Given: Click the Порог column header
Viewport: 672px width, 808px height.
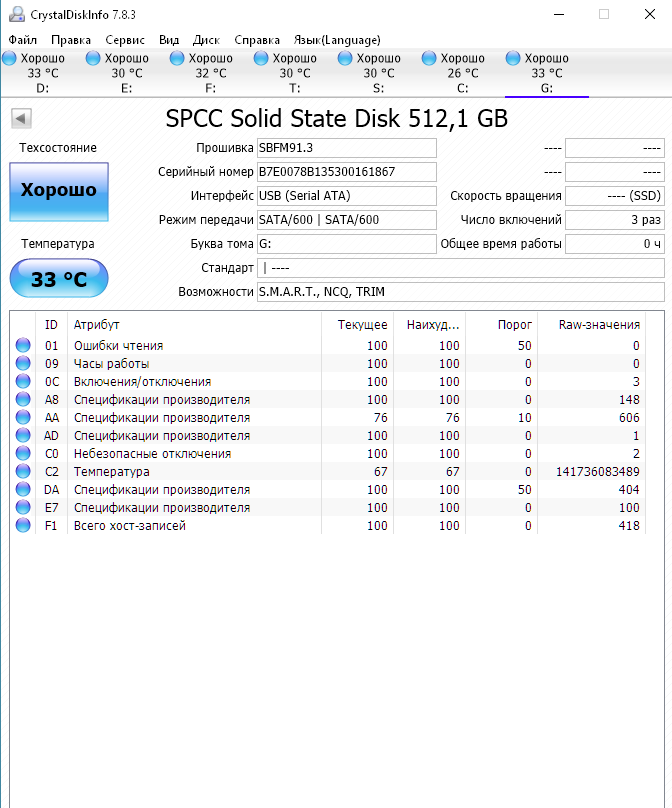Looking at the screenshot, I should tap(501, 325).
